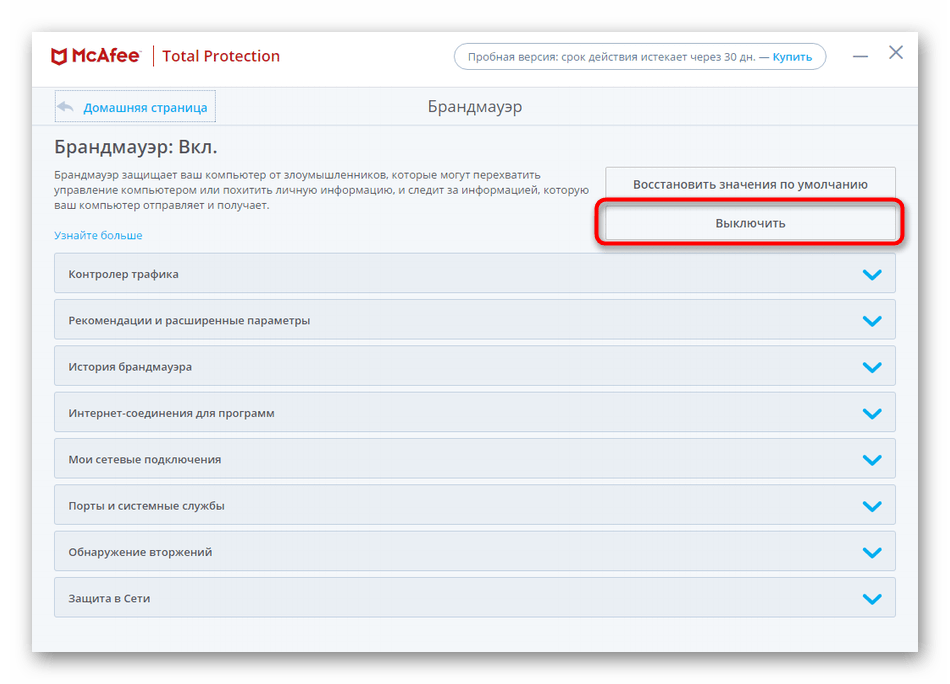The image size is (950, 684).
Task: Click the chevron icon on Порты и системные службы
Action: coord(872,506)
